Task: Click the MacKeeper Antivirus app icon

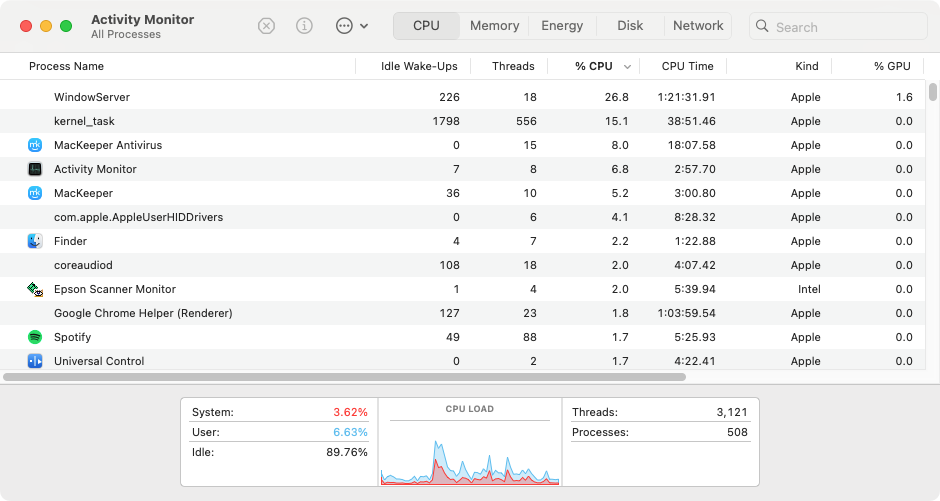Action: (35, 145)
